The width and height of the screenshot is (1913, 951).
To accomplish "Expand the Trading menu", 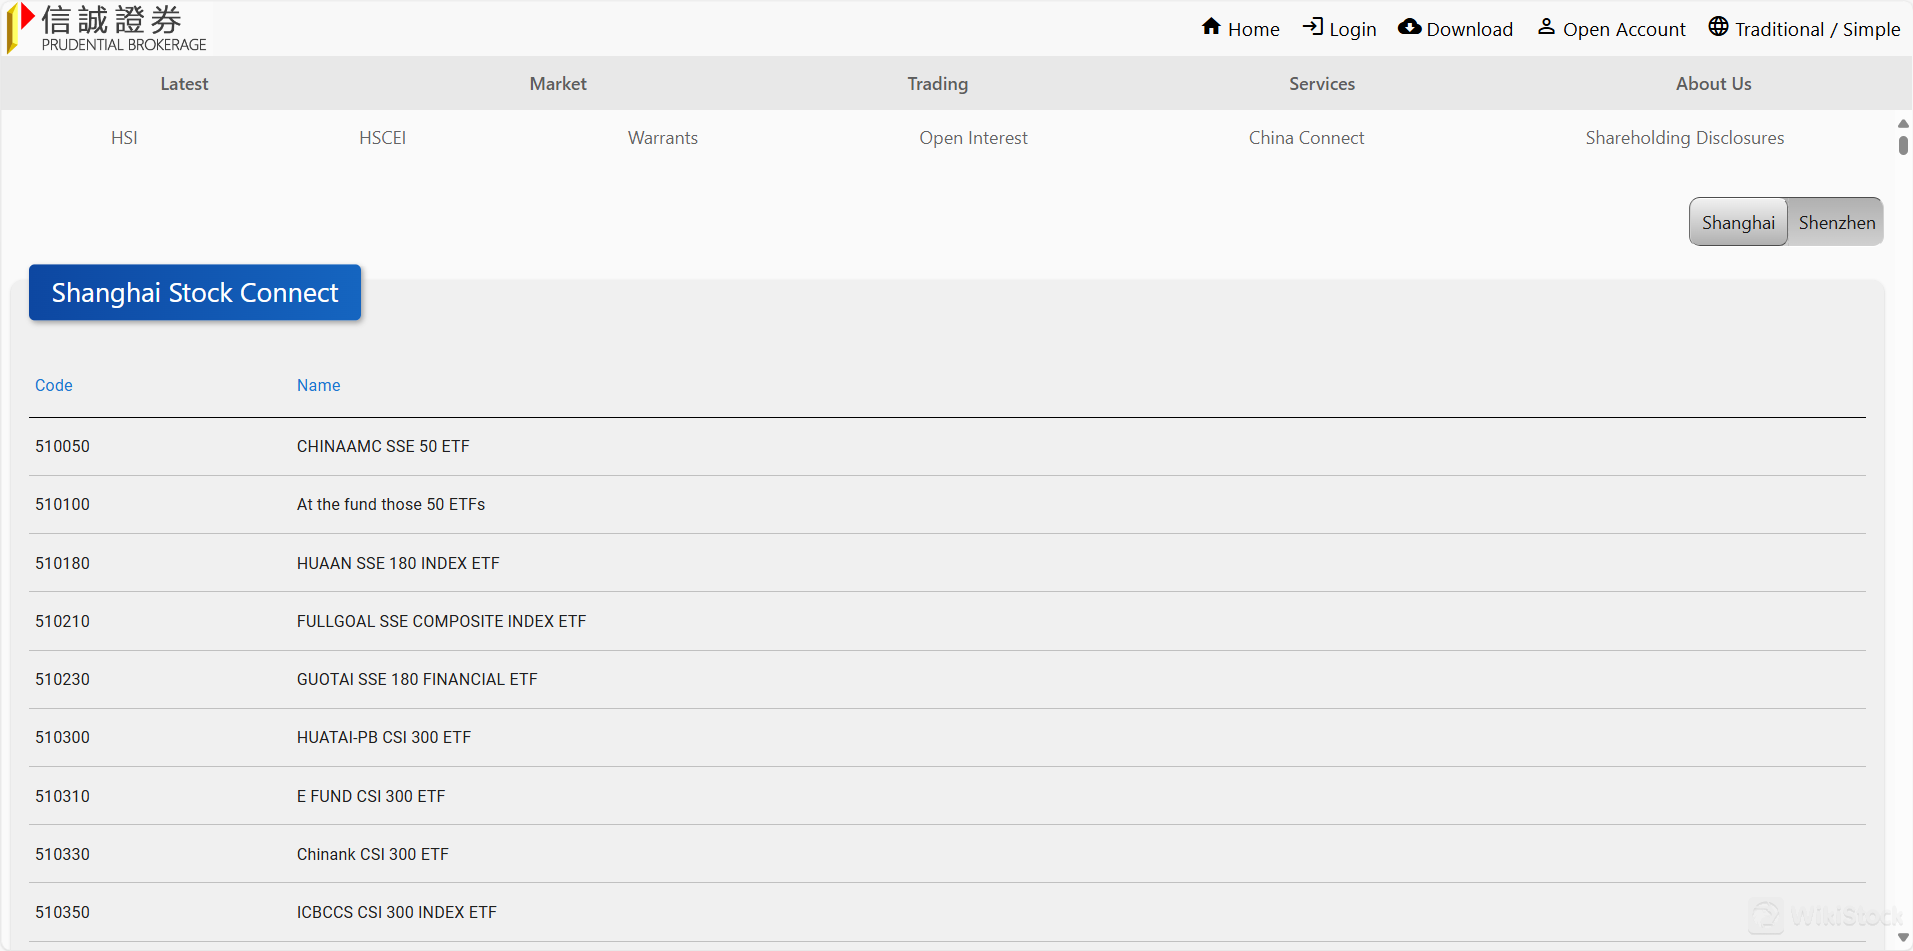I will (937, 84).
